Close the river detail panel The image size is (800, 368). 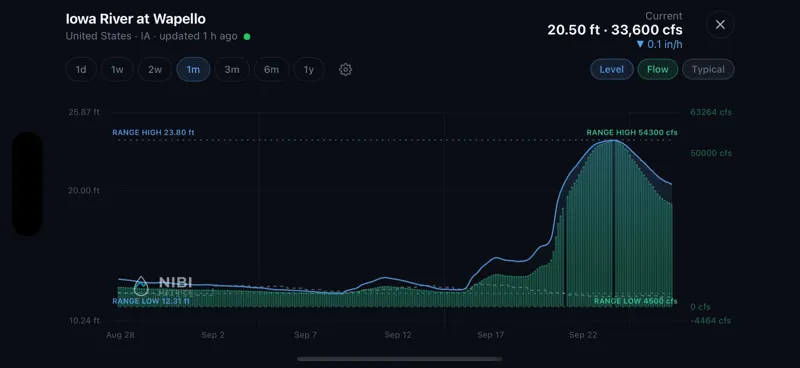(720, 24)
